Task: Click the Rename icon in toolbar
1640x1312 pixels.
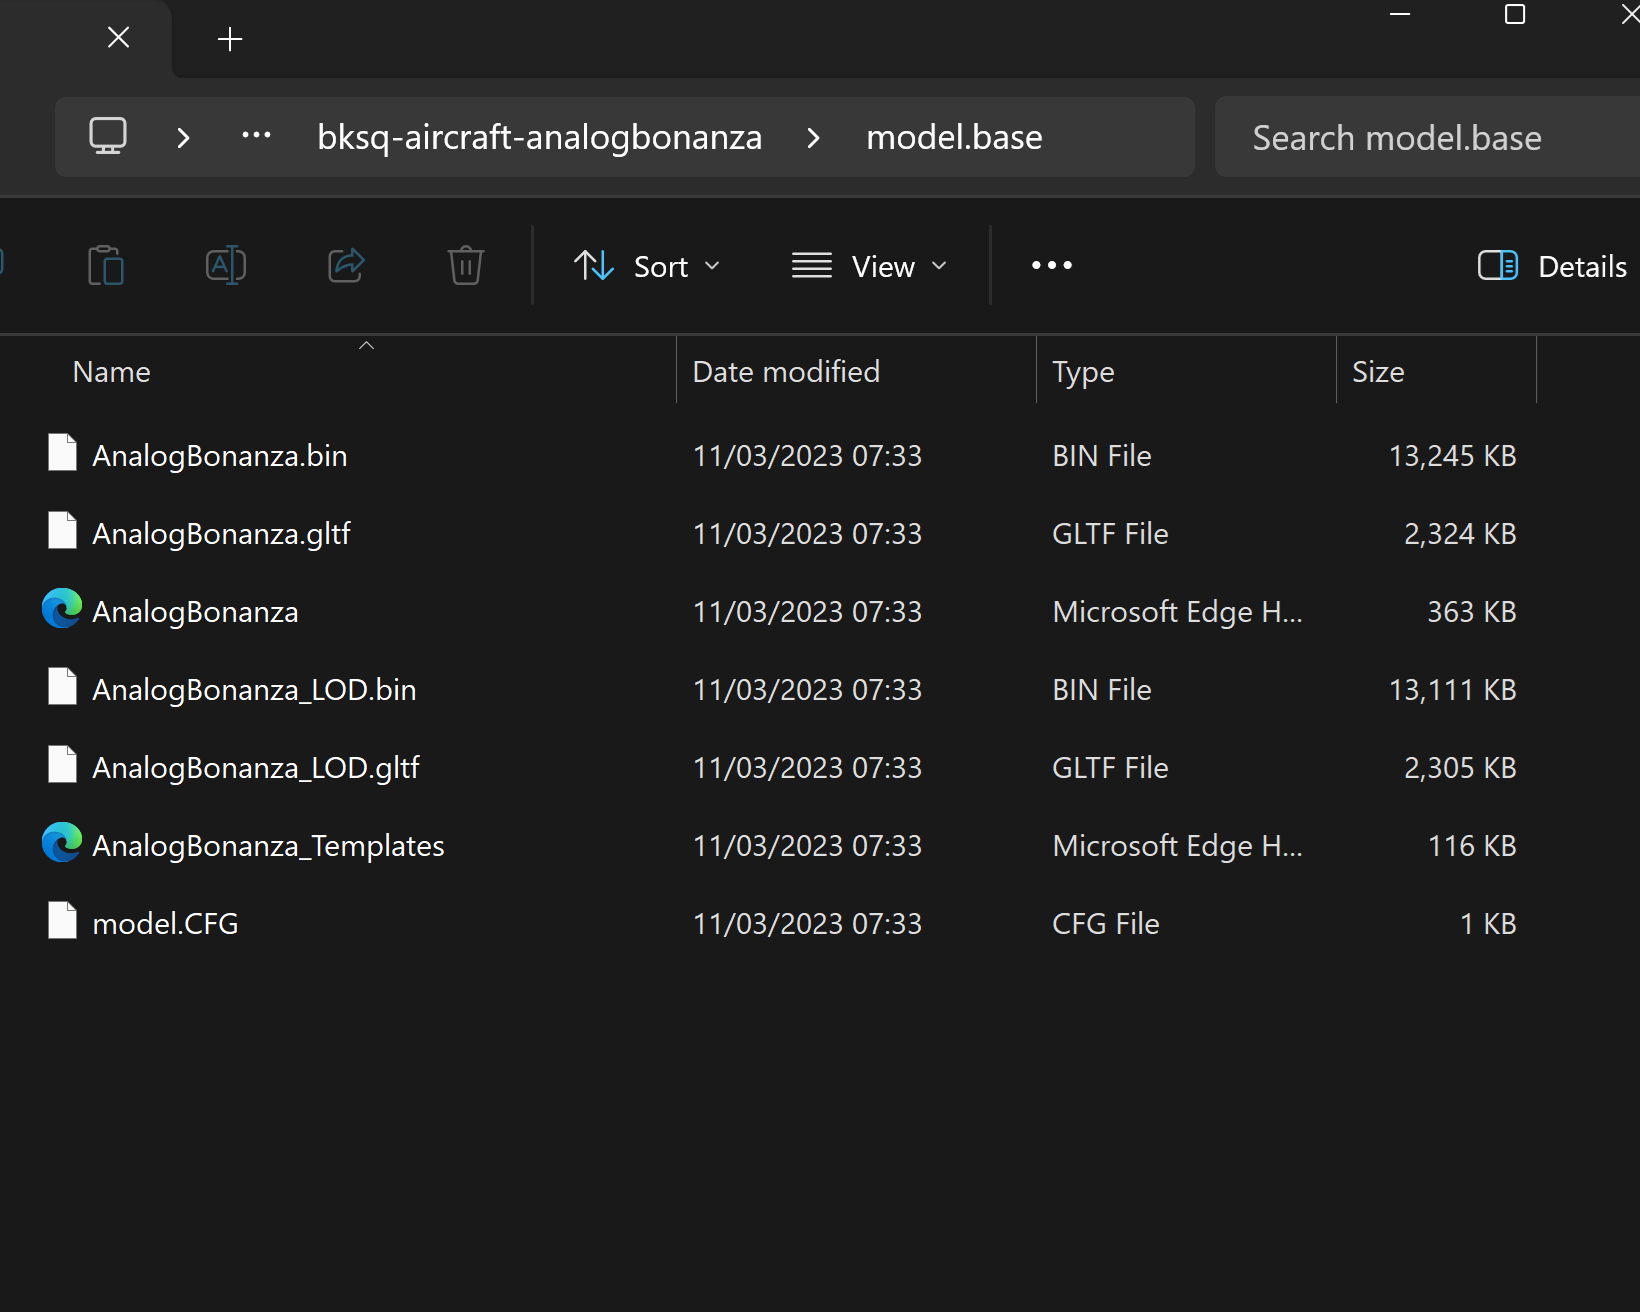Action: pos(226,266)
